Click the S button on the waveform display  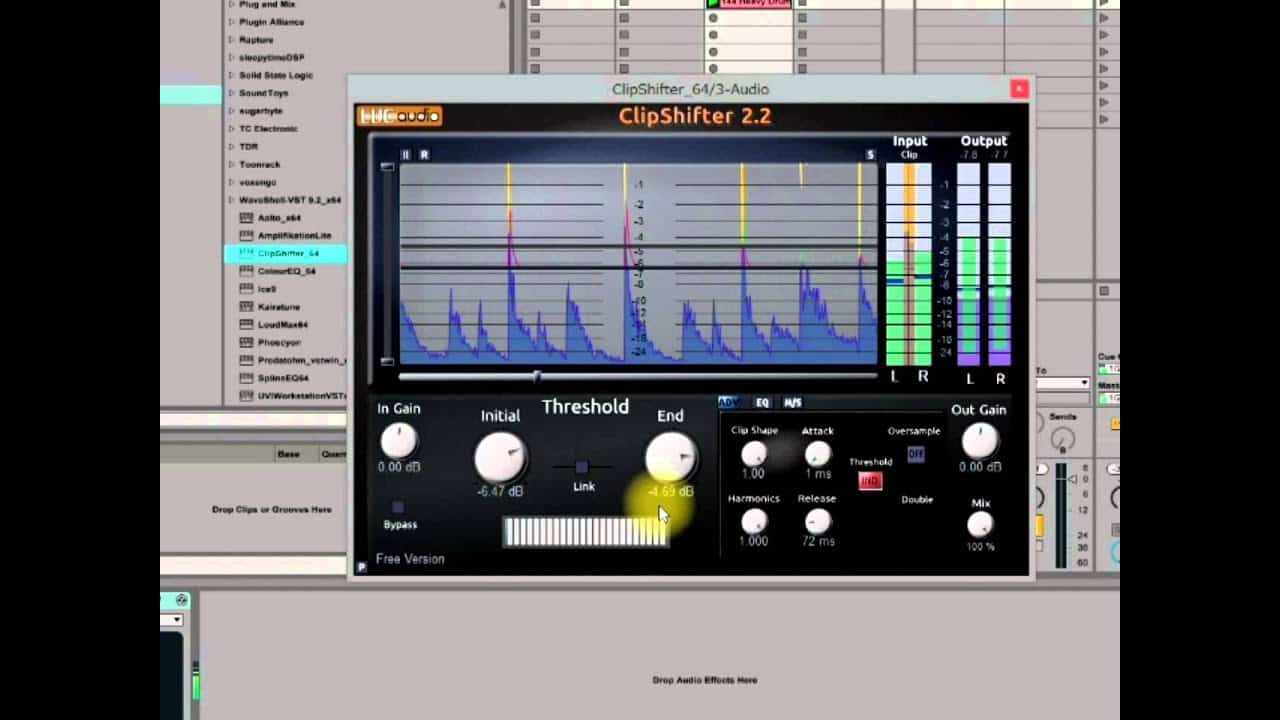tap(870, 155)
